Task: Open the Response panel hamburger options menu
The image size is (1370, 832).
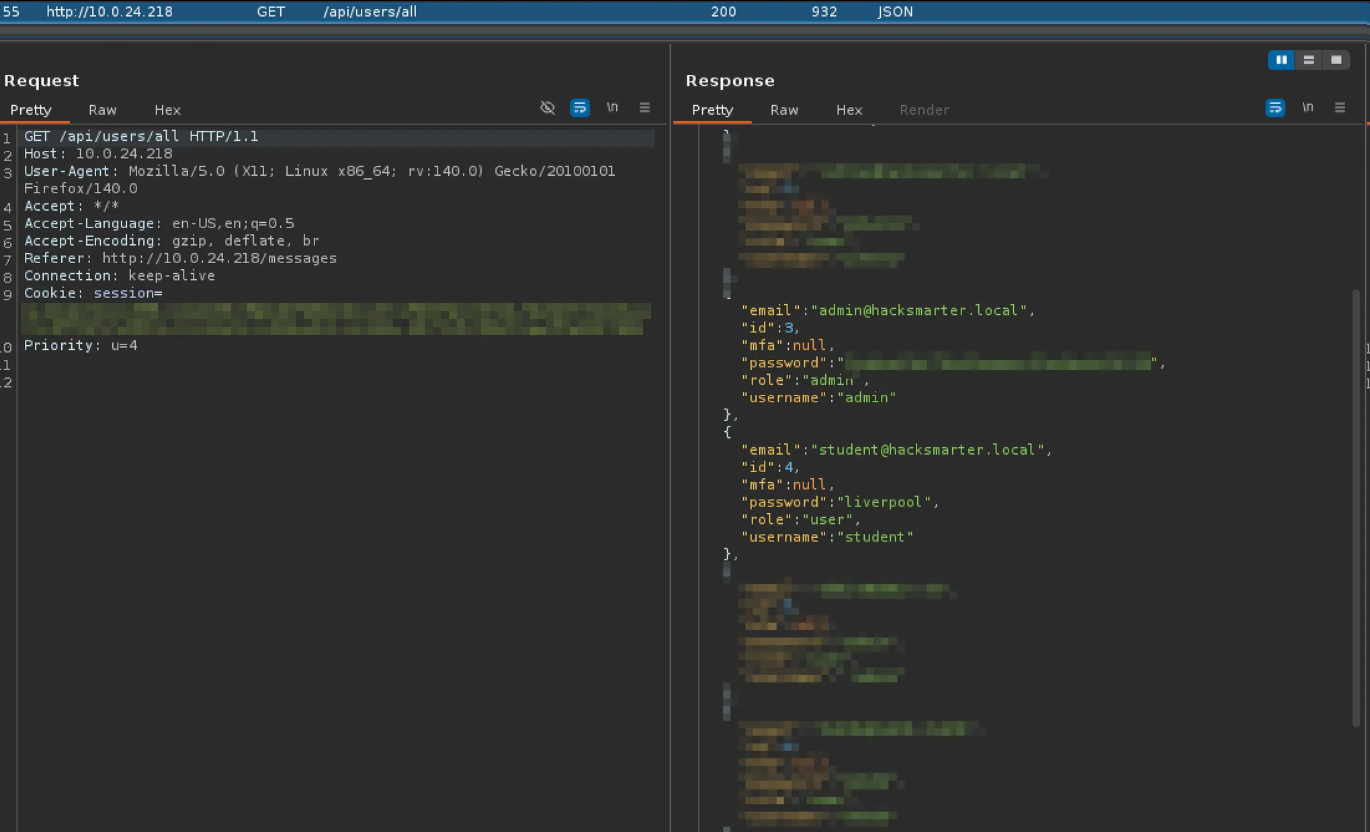Action: [x=1341, y=108]
